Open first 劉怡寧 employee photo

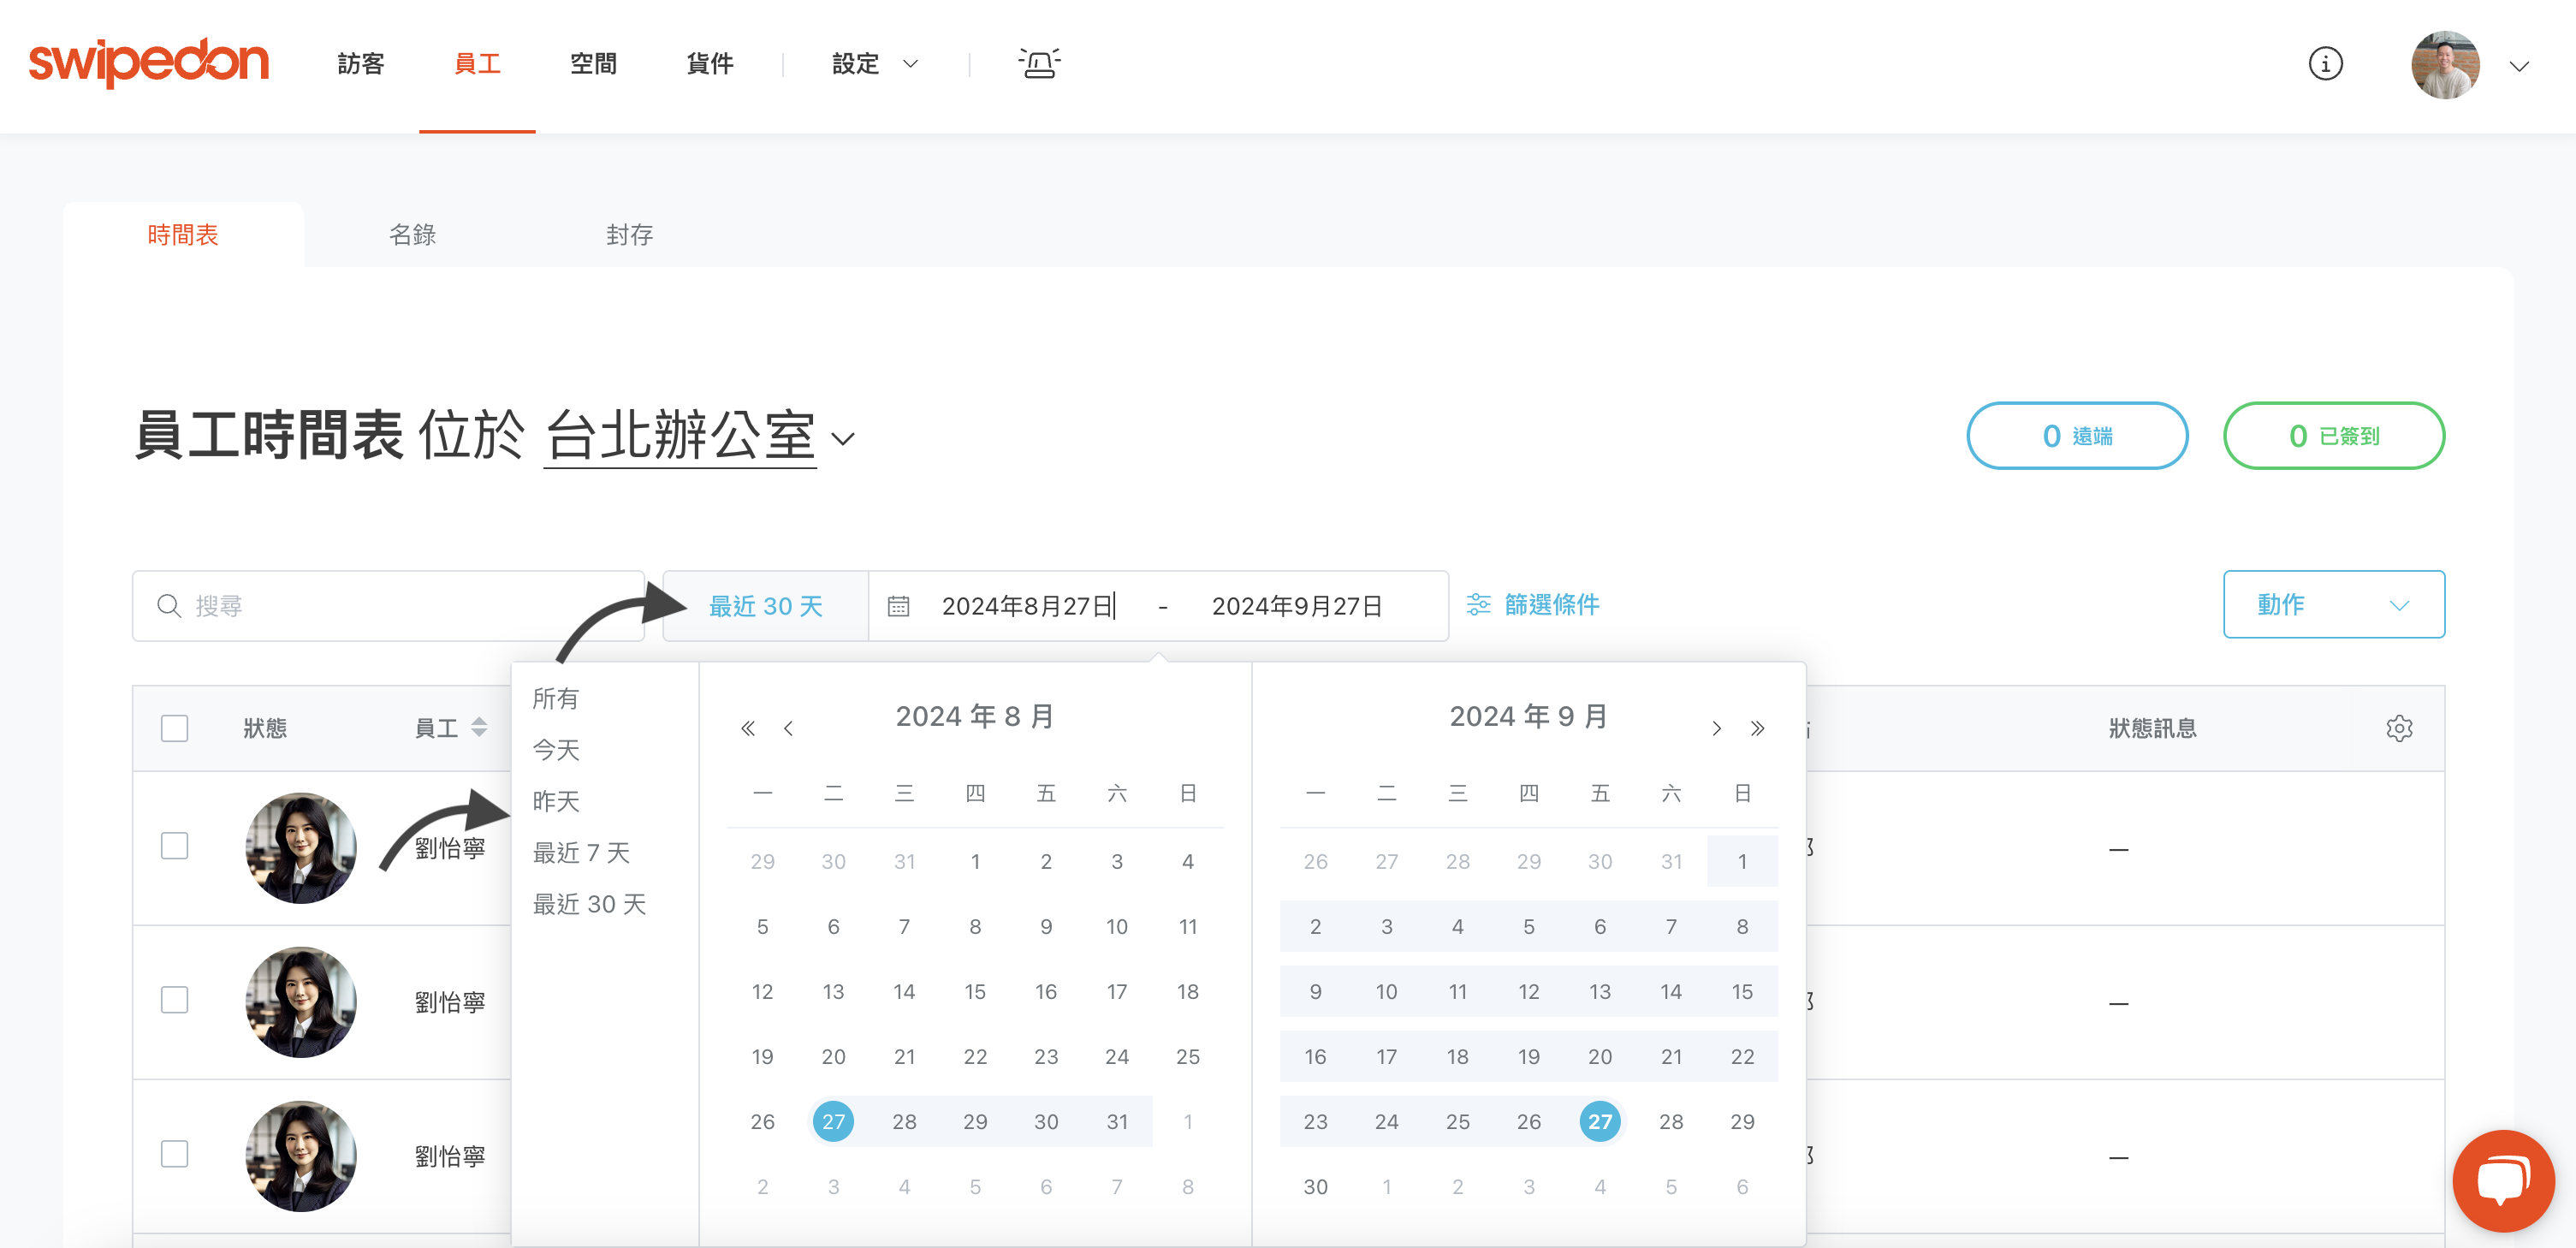point(301,848)
